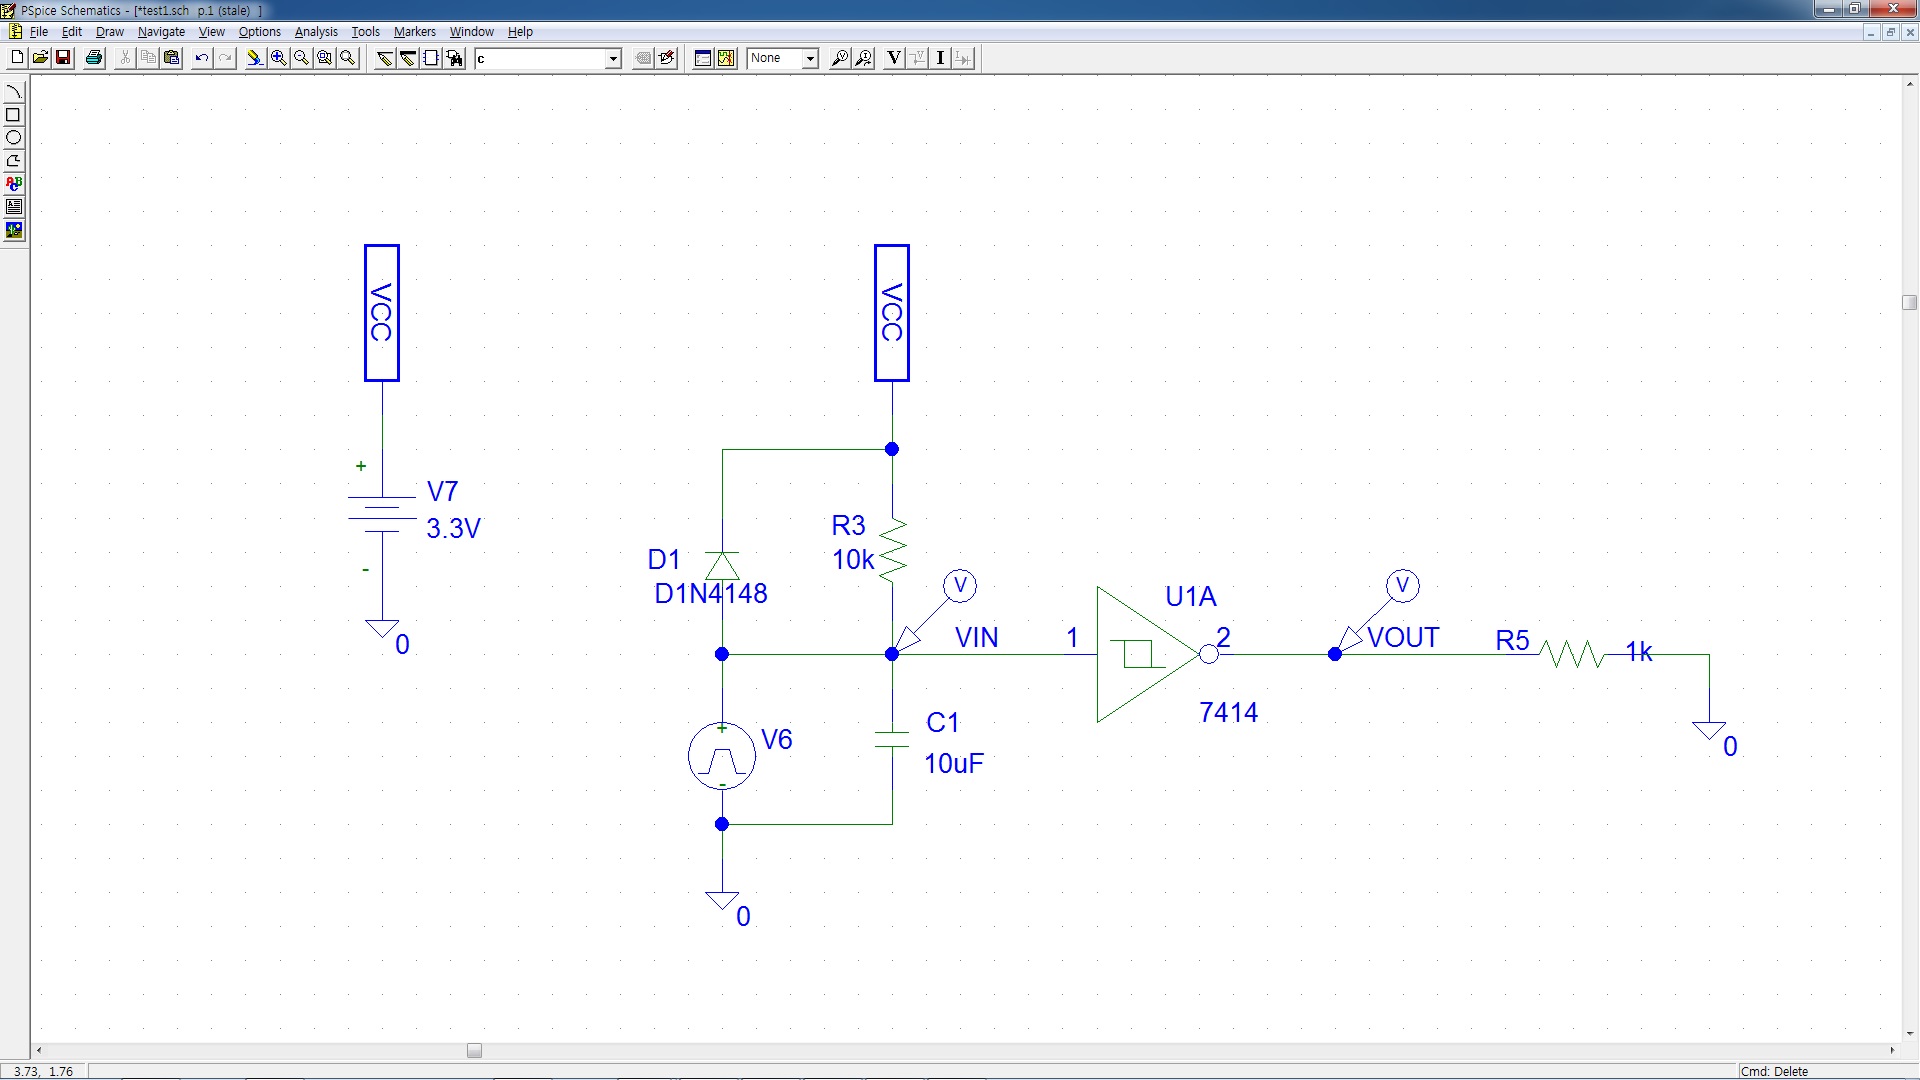Open the Analysis menu
Image resolution: width=1920 pixels, height=1080 pixels.
pos(316,32)
